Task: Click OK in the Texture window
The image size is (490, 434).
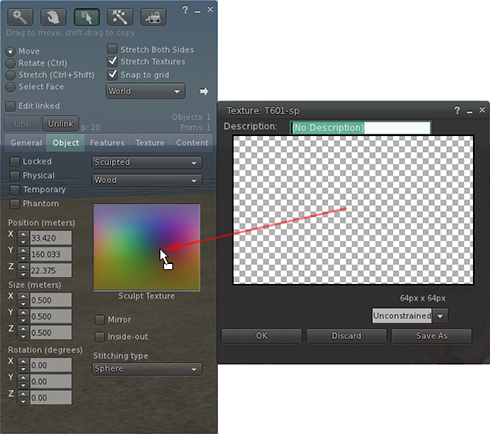Action: [262, 336]
